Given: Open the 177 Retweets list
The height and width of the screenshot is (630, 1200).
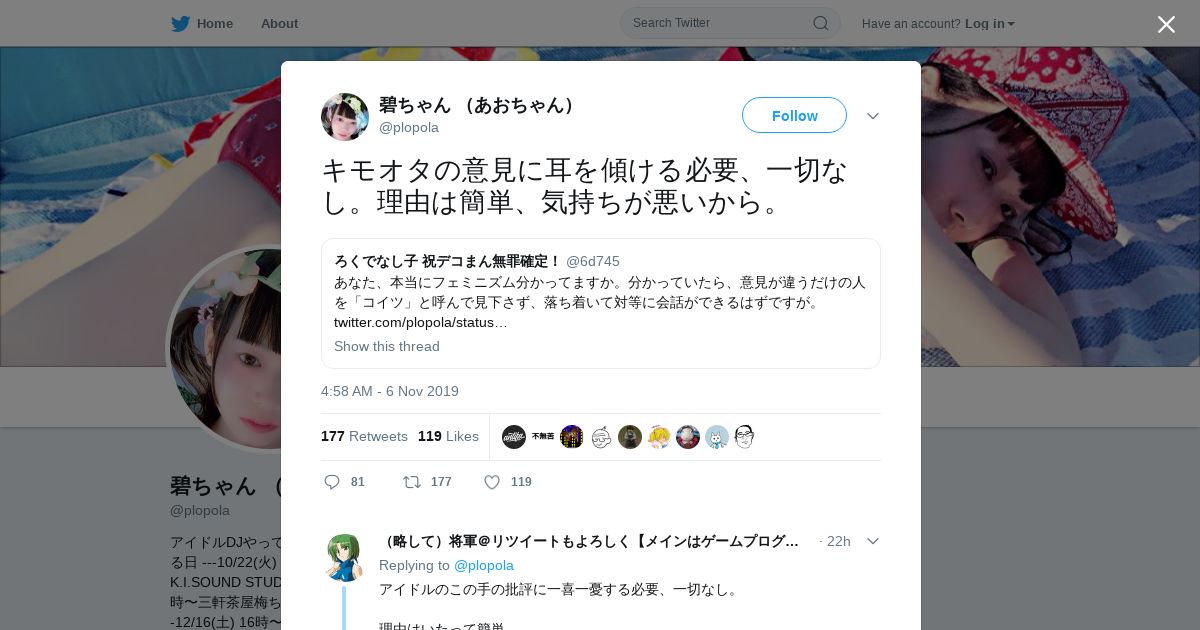Looking at the screenshot, I should pyautogui.click(x=364, y=436).
